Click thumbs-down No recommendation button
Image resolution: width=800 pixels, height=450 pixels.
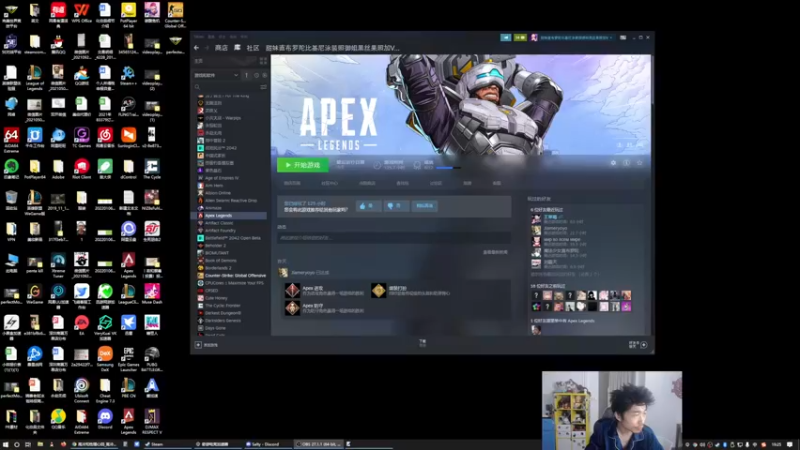point(396,206)
